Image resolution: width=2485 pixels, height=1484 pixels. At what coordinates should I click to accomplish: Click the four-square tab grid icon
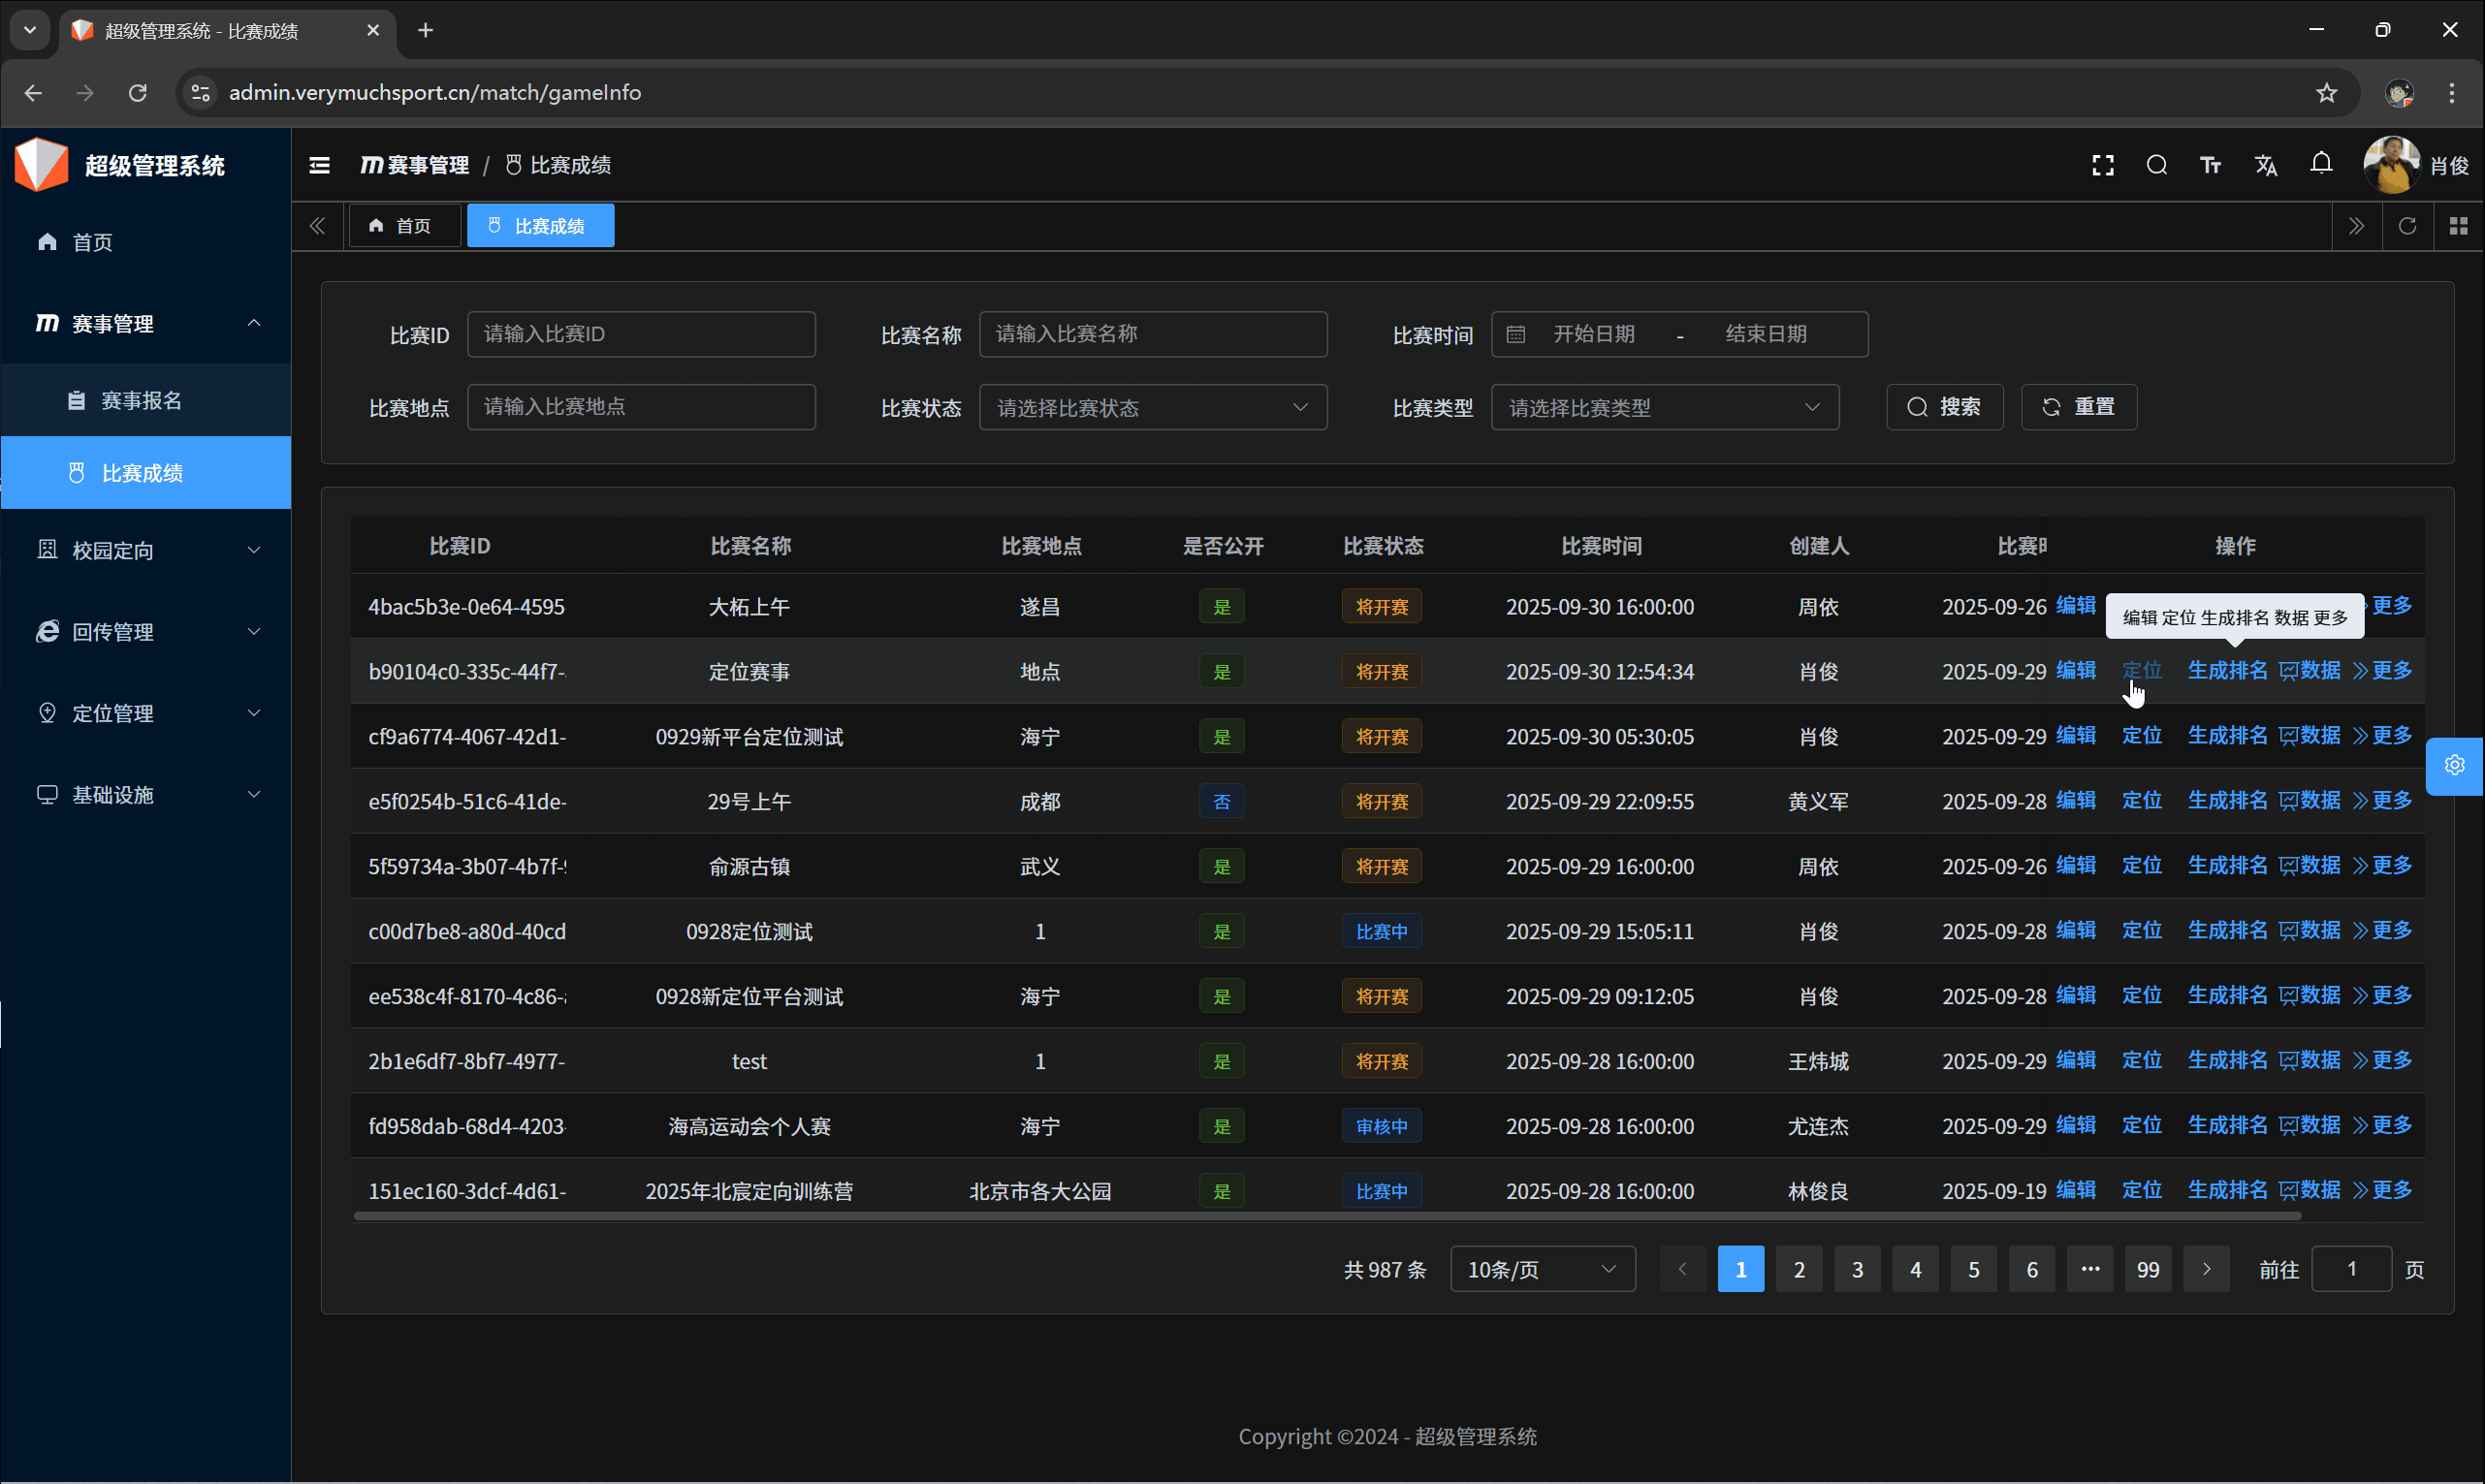(x=2458, y=226)
